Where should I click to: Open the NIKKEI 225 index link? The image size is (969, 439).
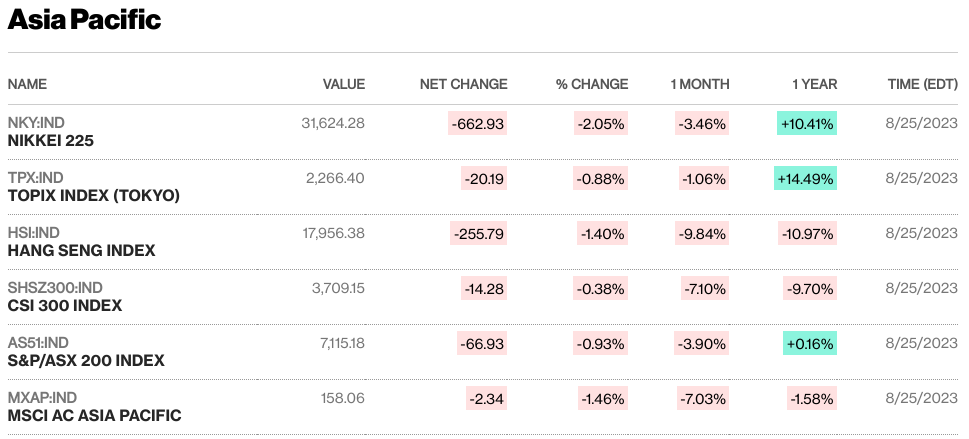tap(50, 141)
